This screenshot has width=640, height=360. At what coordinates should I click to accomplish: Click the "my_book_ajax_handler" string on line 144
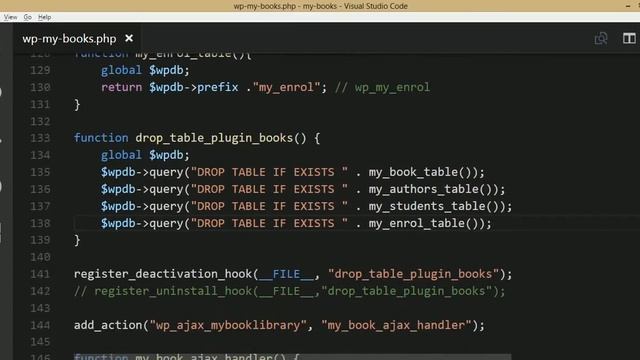(396, 325)
